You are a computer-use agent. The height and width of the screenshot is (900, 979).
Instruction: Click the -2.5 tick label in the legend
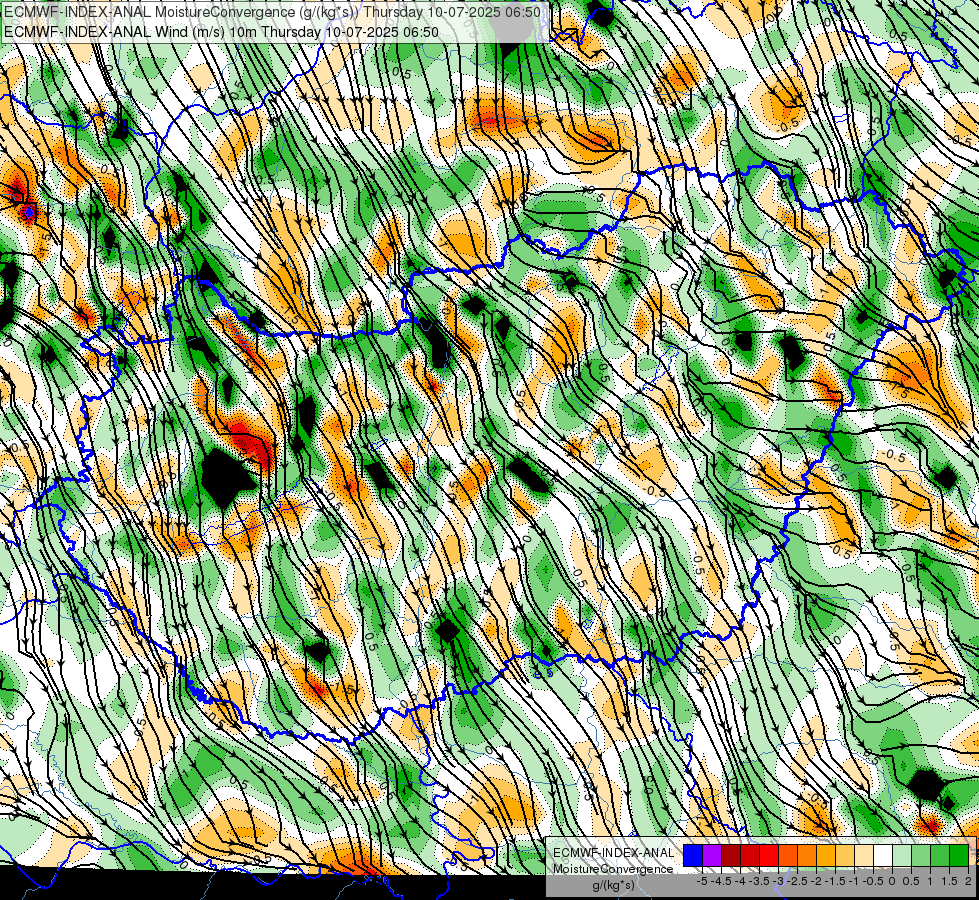799,881
